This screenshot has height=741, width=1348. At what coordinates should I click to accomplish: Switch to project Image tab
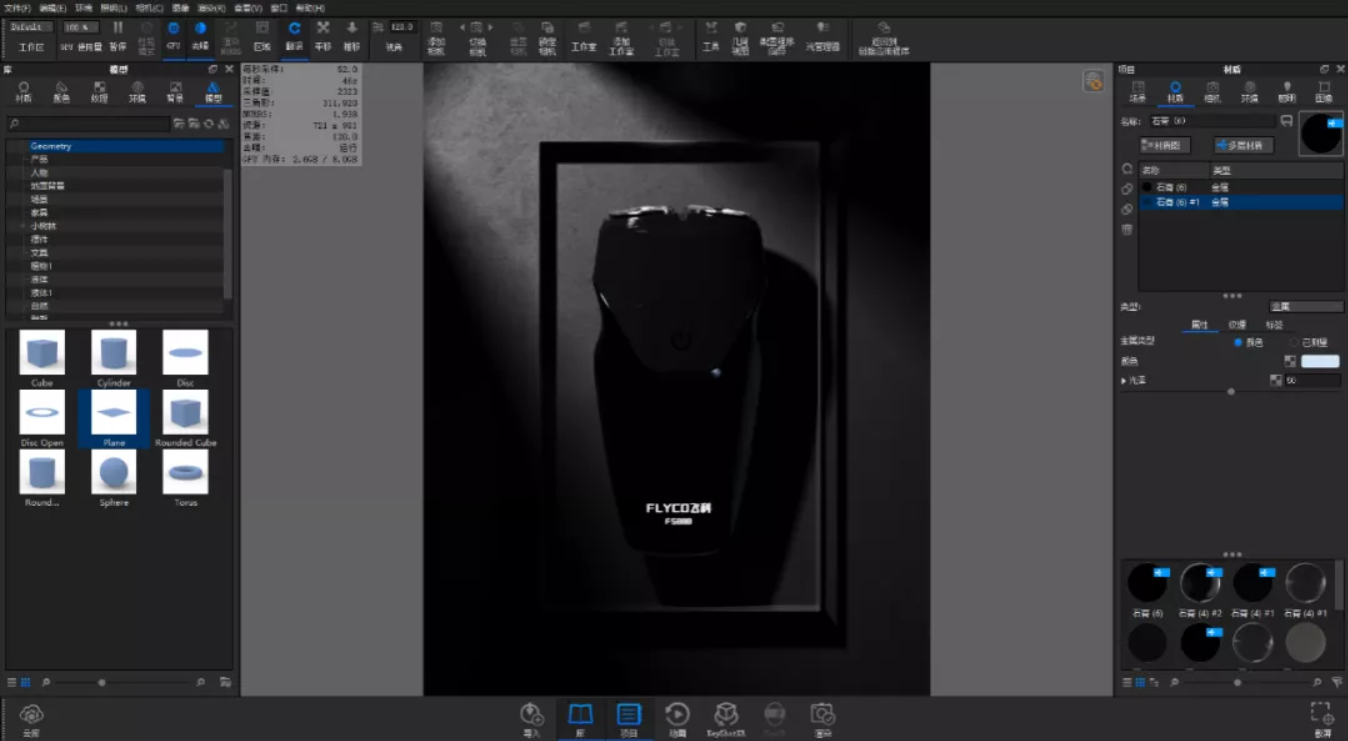click(x=1324, y=92)
